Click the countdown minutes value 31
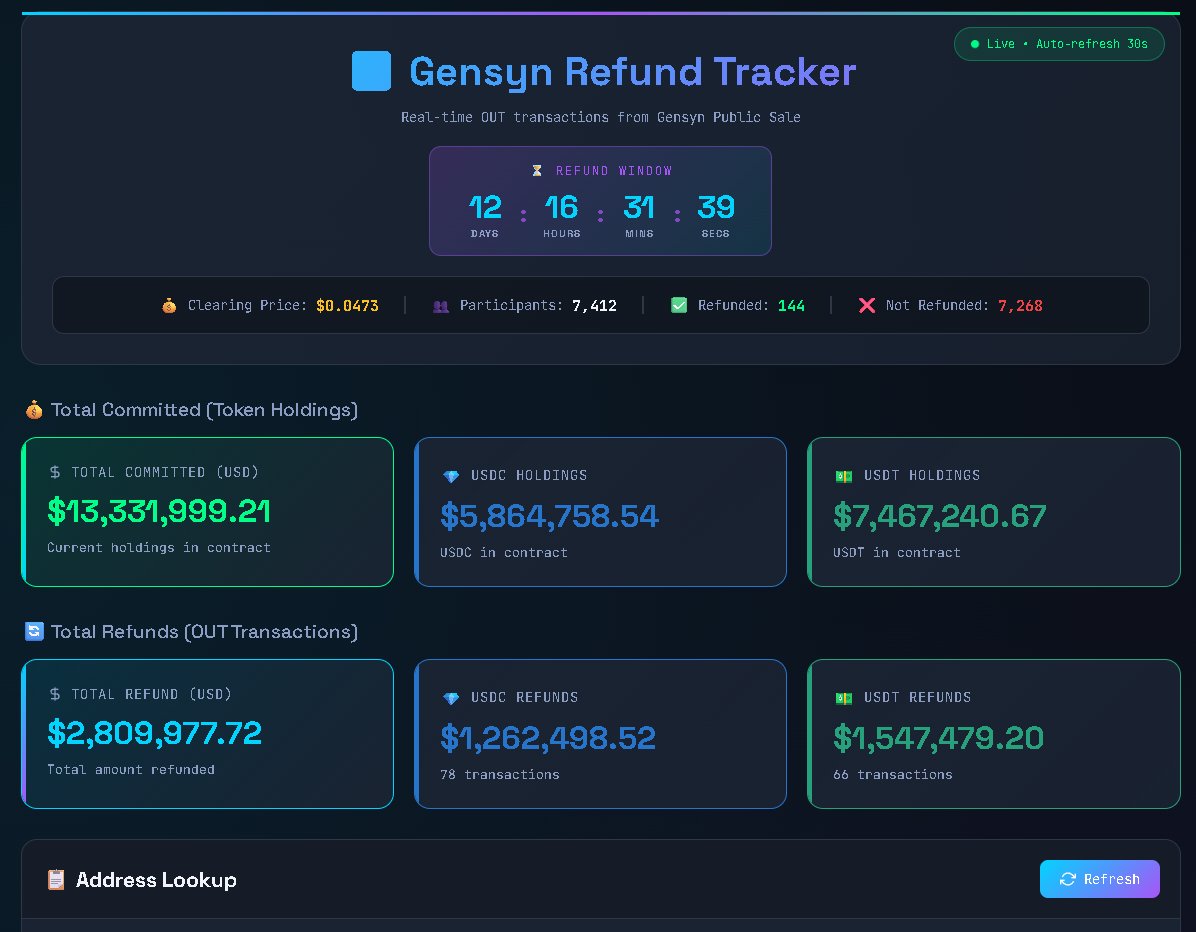This screenshot has width=1196, height=932. (x=639, y=207)
